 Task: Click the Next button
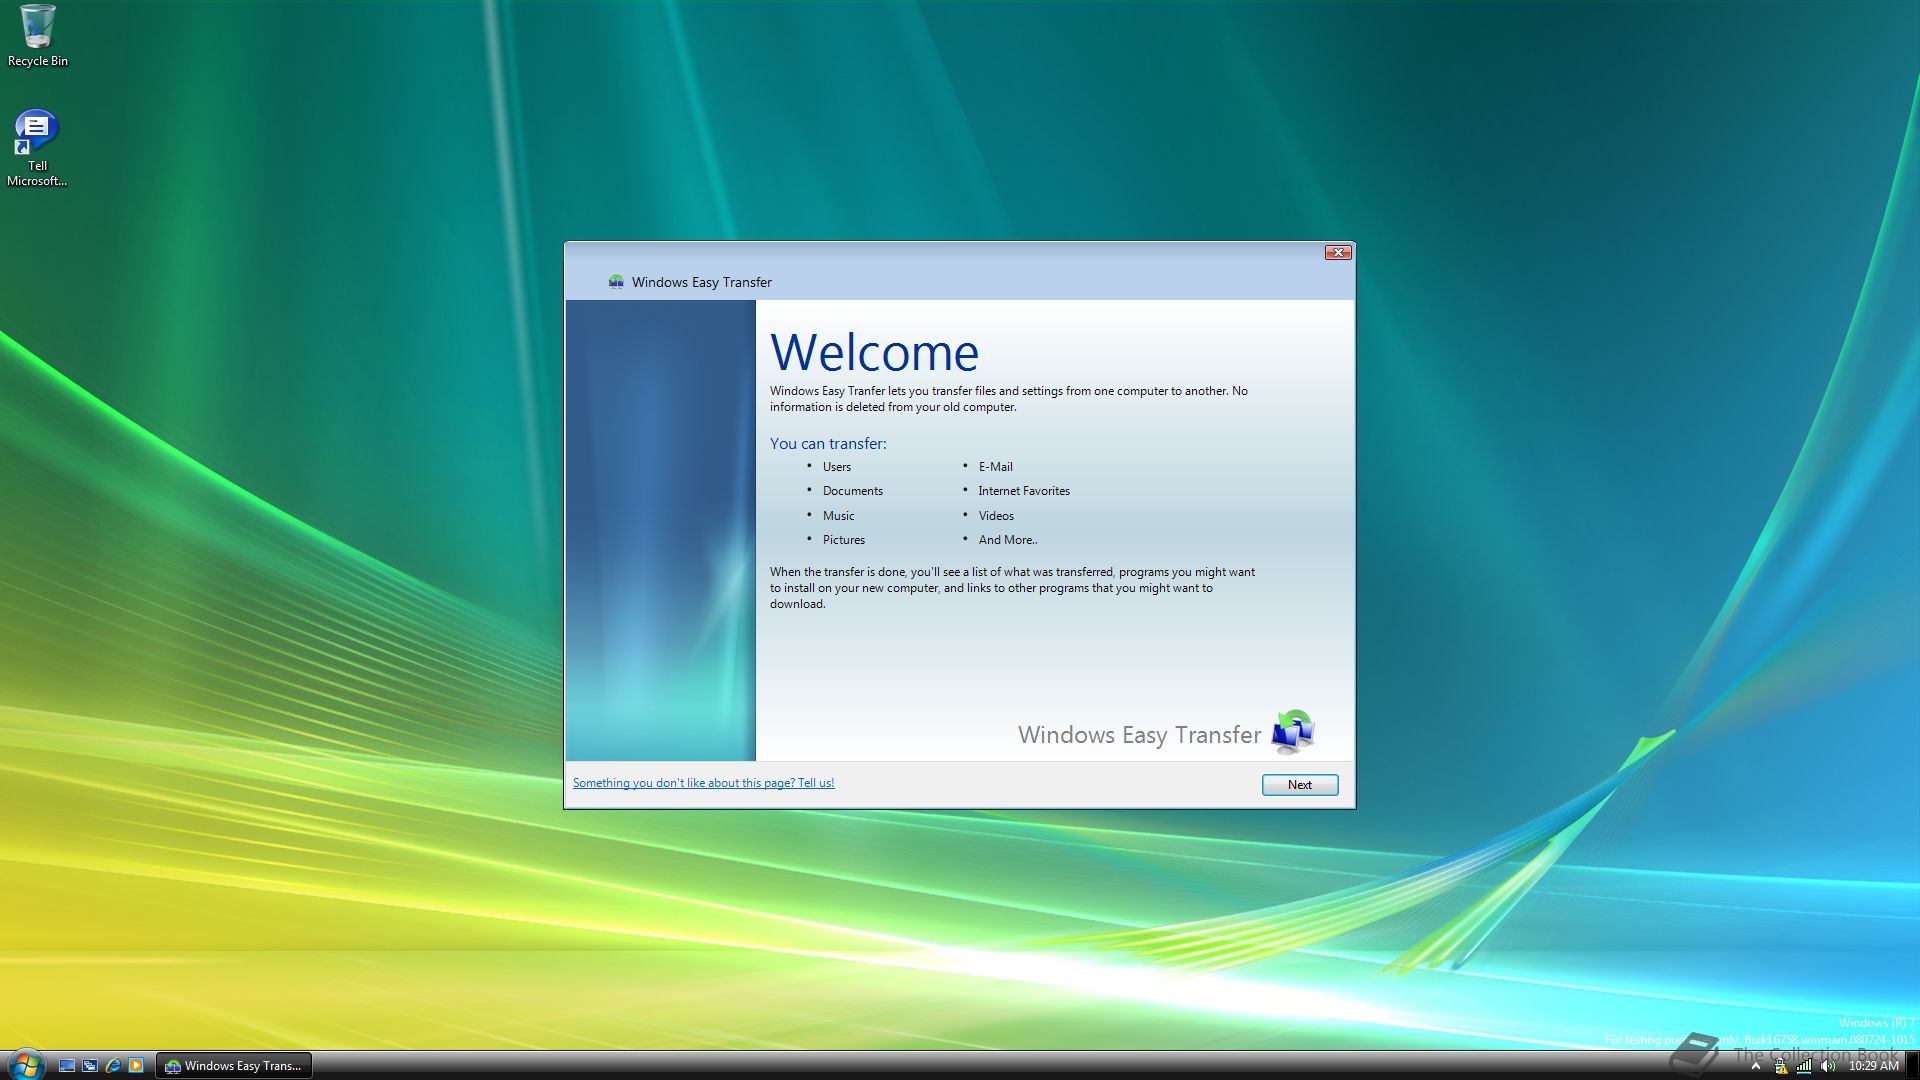coord(1300,785)
